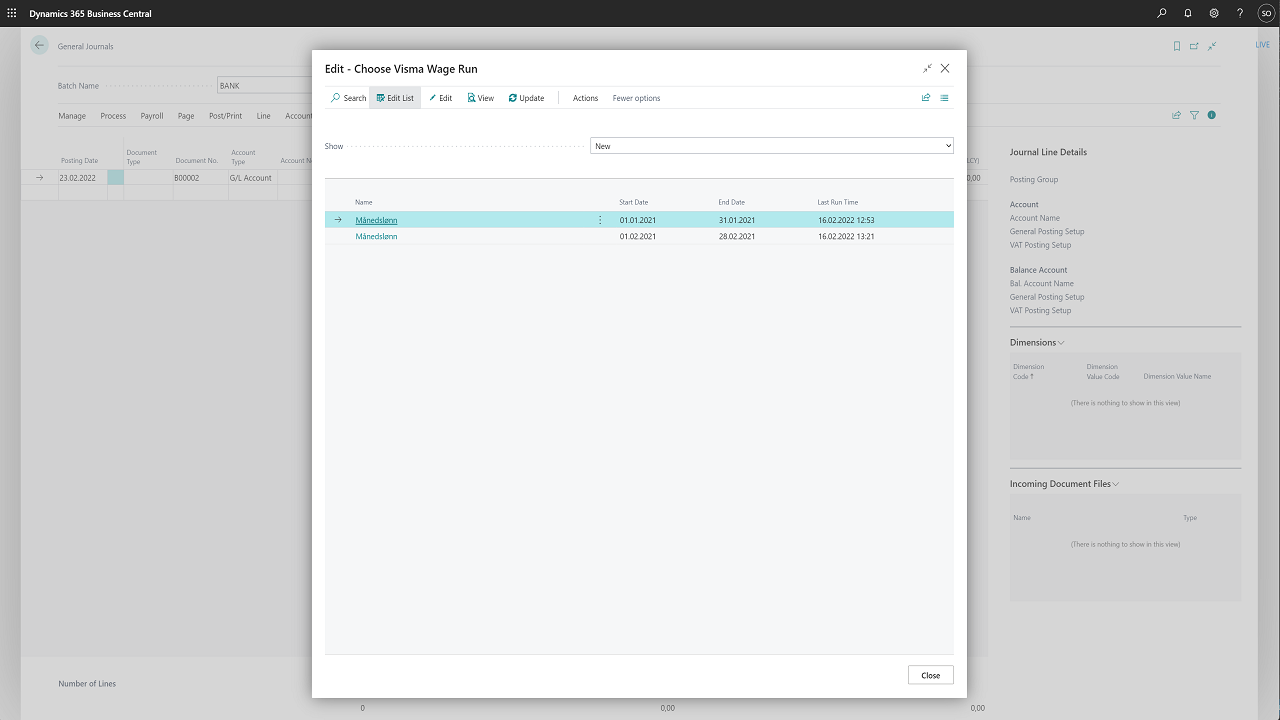
Task: Open the Post/Print menu in General Journals
Action: tap(225, 116)
